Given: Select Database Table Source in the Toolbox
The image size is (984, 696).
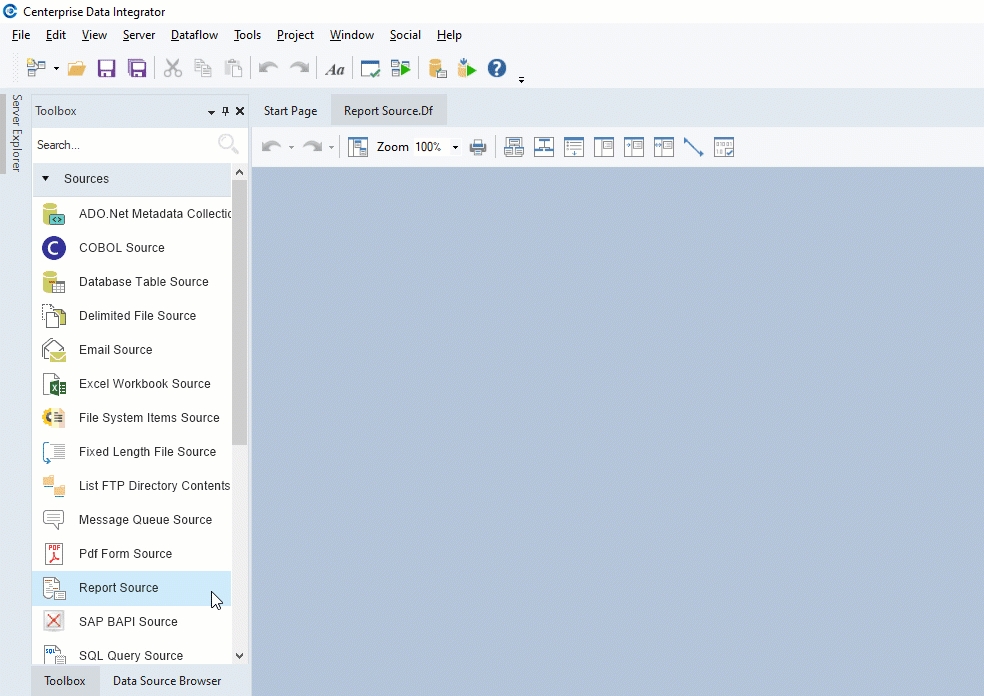Looking at the screenshot, I should 143,282.
